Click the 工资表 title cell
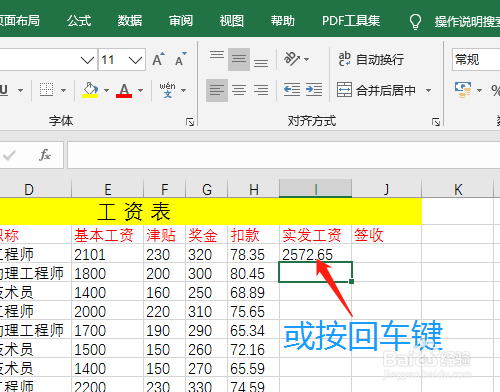500x392 pixels. pyautogui.click(x=211, y=211)
